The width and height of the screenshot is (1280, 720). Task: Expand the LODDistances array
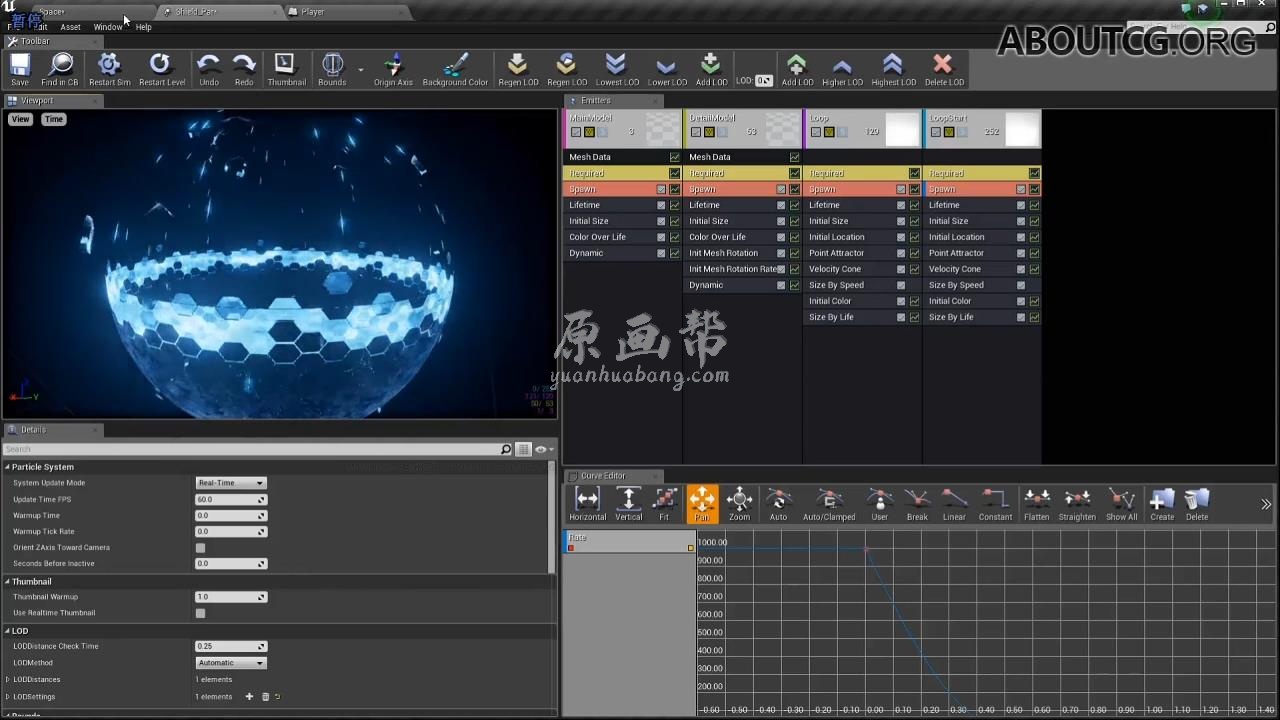(x=8, y=680)
